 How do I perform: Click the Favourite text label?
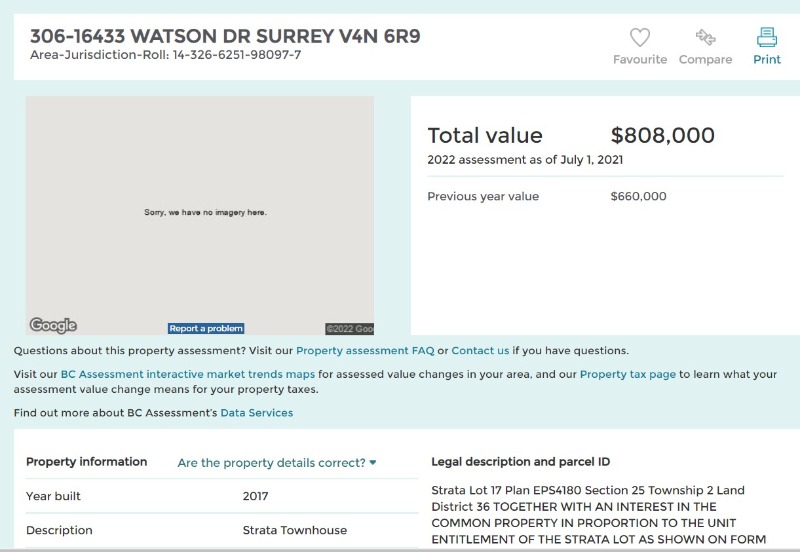coord(640,59)
